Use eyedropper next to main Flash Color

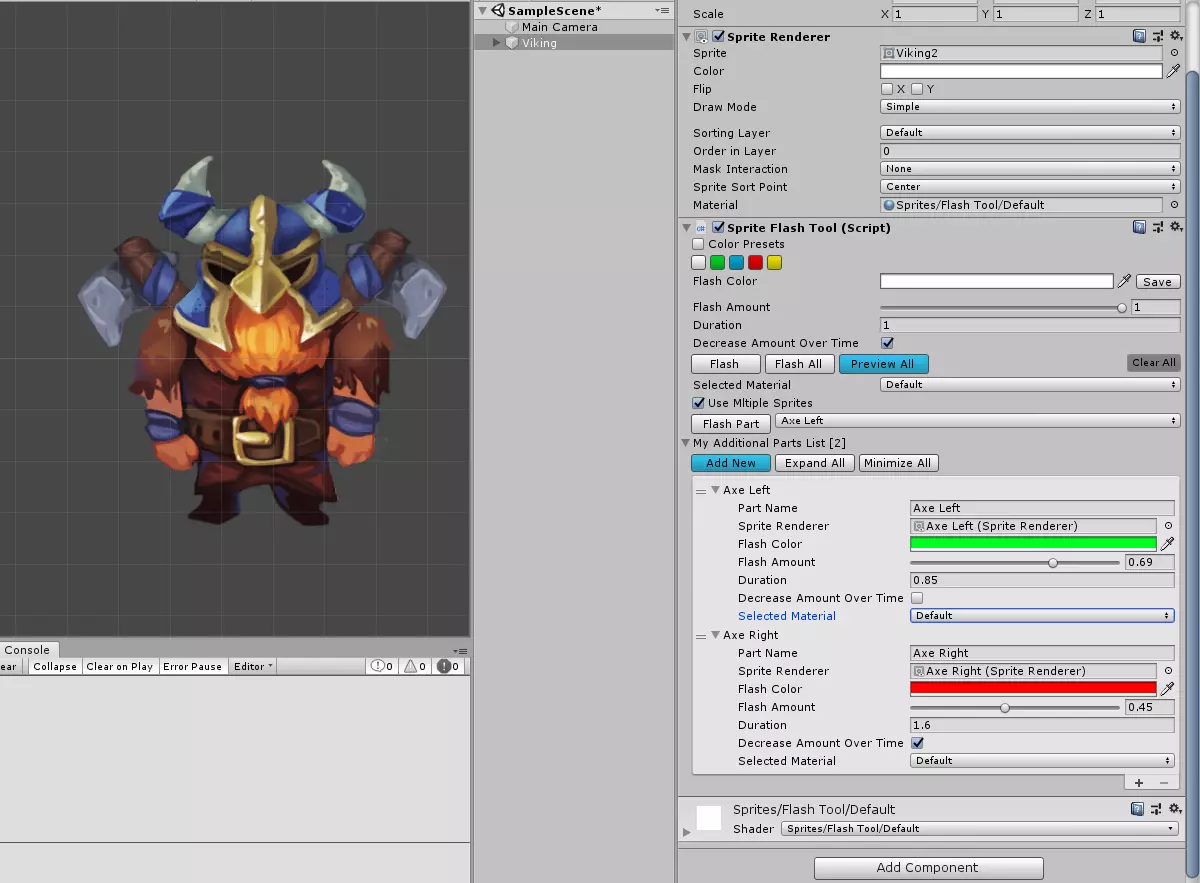[x=1125, y=281]
